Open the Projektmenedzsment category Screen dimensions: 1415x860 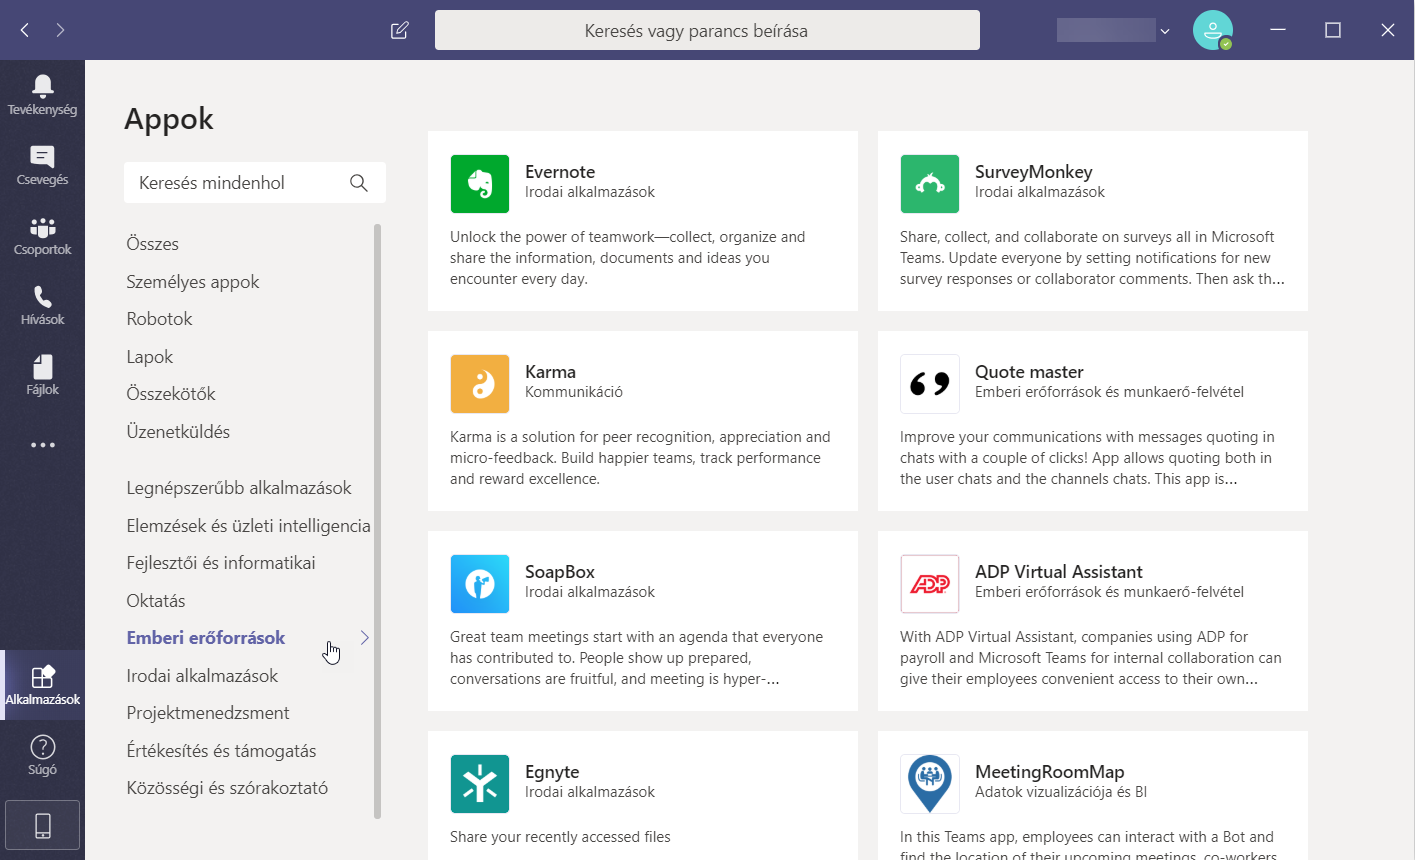[208, 713]
